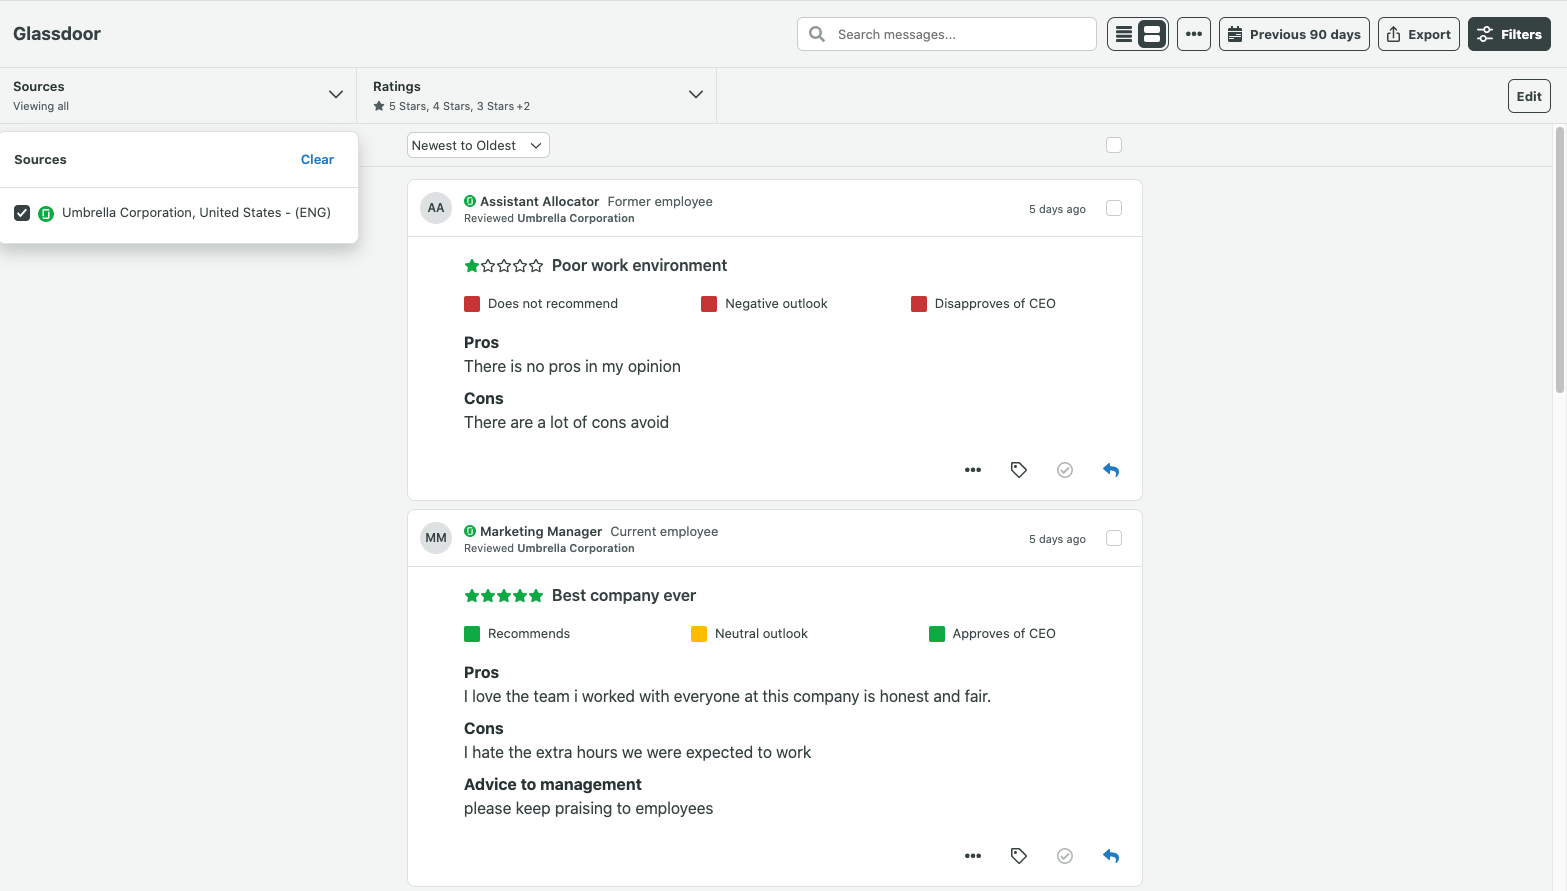
Task: Open more options for the first review
Action: tap(972, 469)
